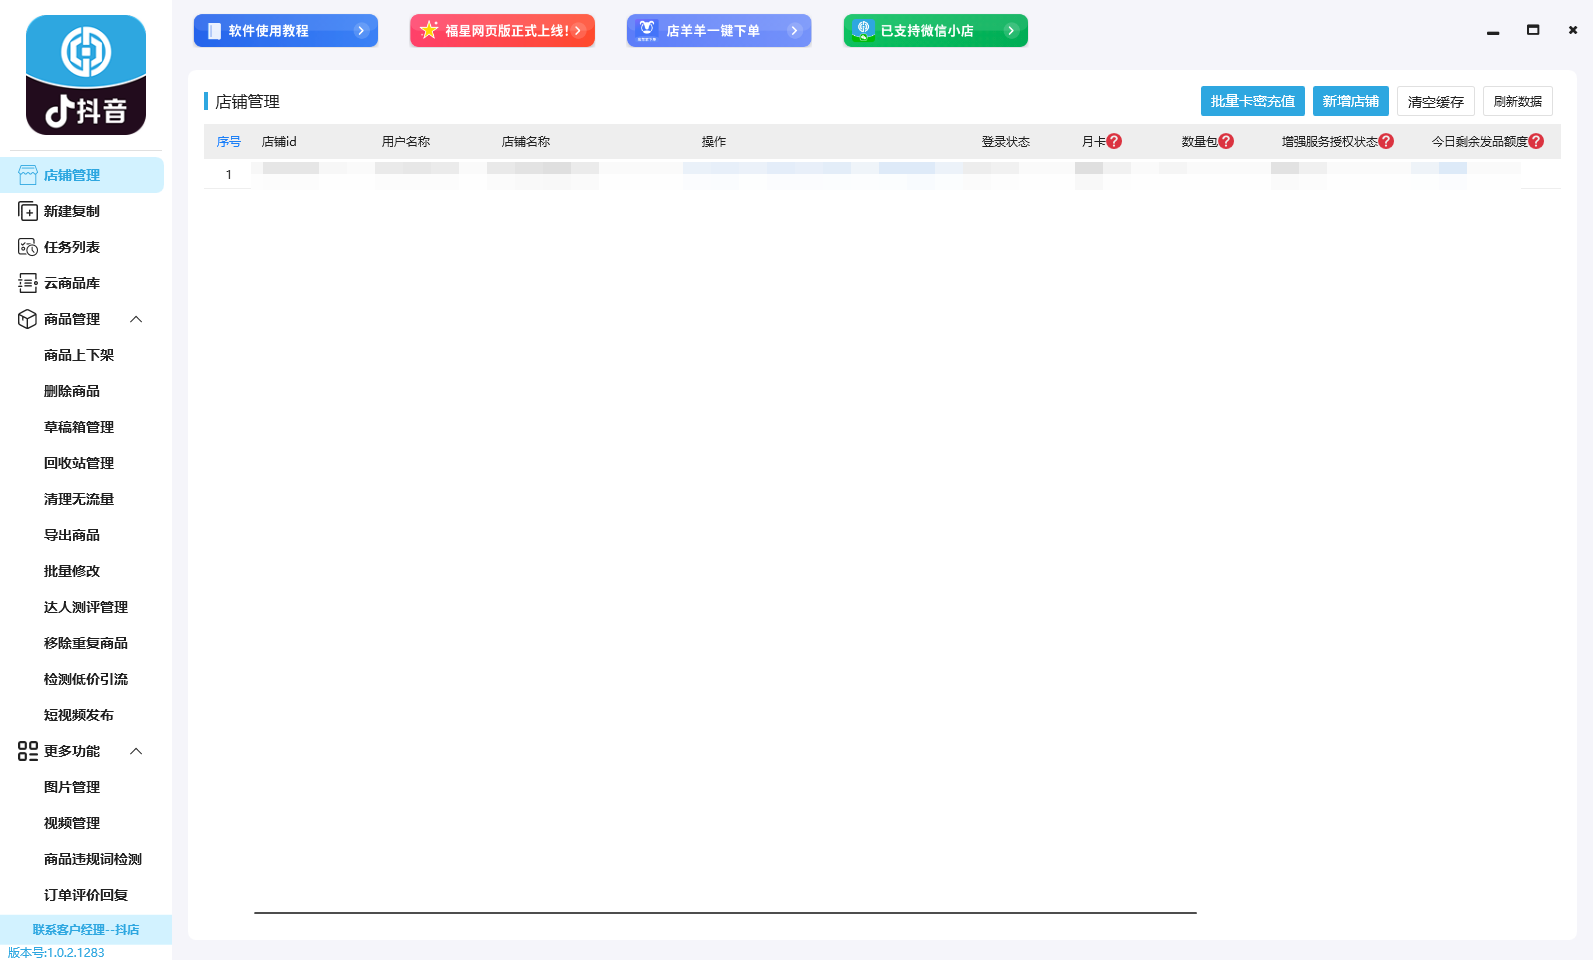Open 福星网页版正式上线 banner
The height and width of the screenshot is (960, 1593).
pos(502,31)
